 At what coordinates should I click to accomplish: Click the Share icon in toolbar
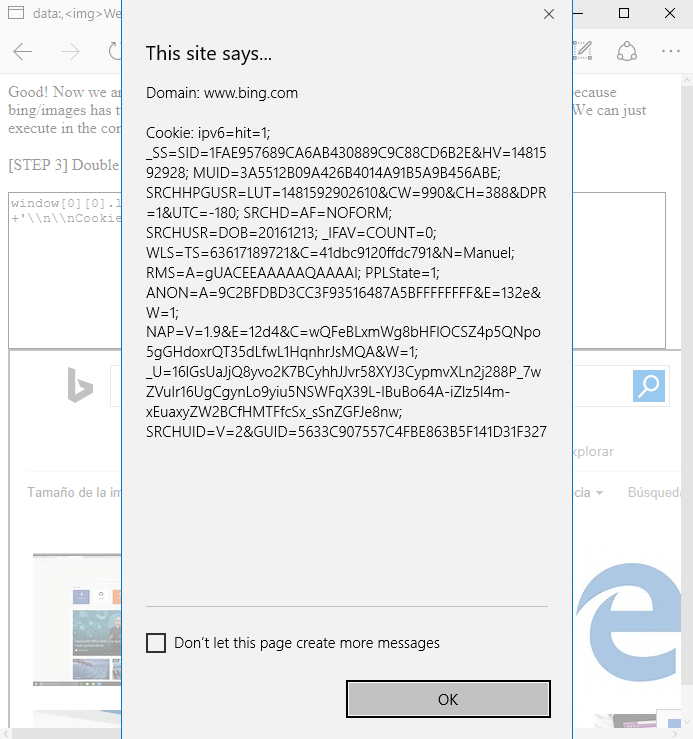click(627, 51)
